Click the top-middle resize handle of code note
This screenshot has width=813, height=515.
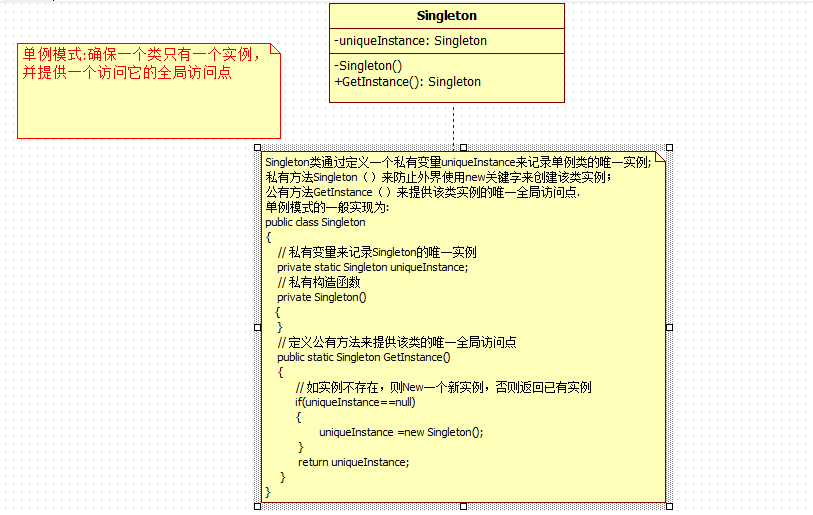coord(463,148)
